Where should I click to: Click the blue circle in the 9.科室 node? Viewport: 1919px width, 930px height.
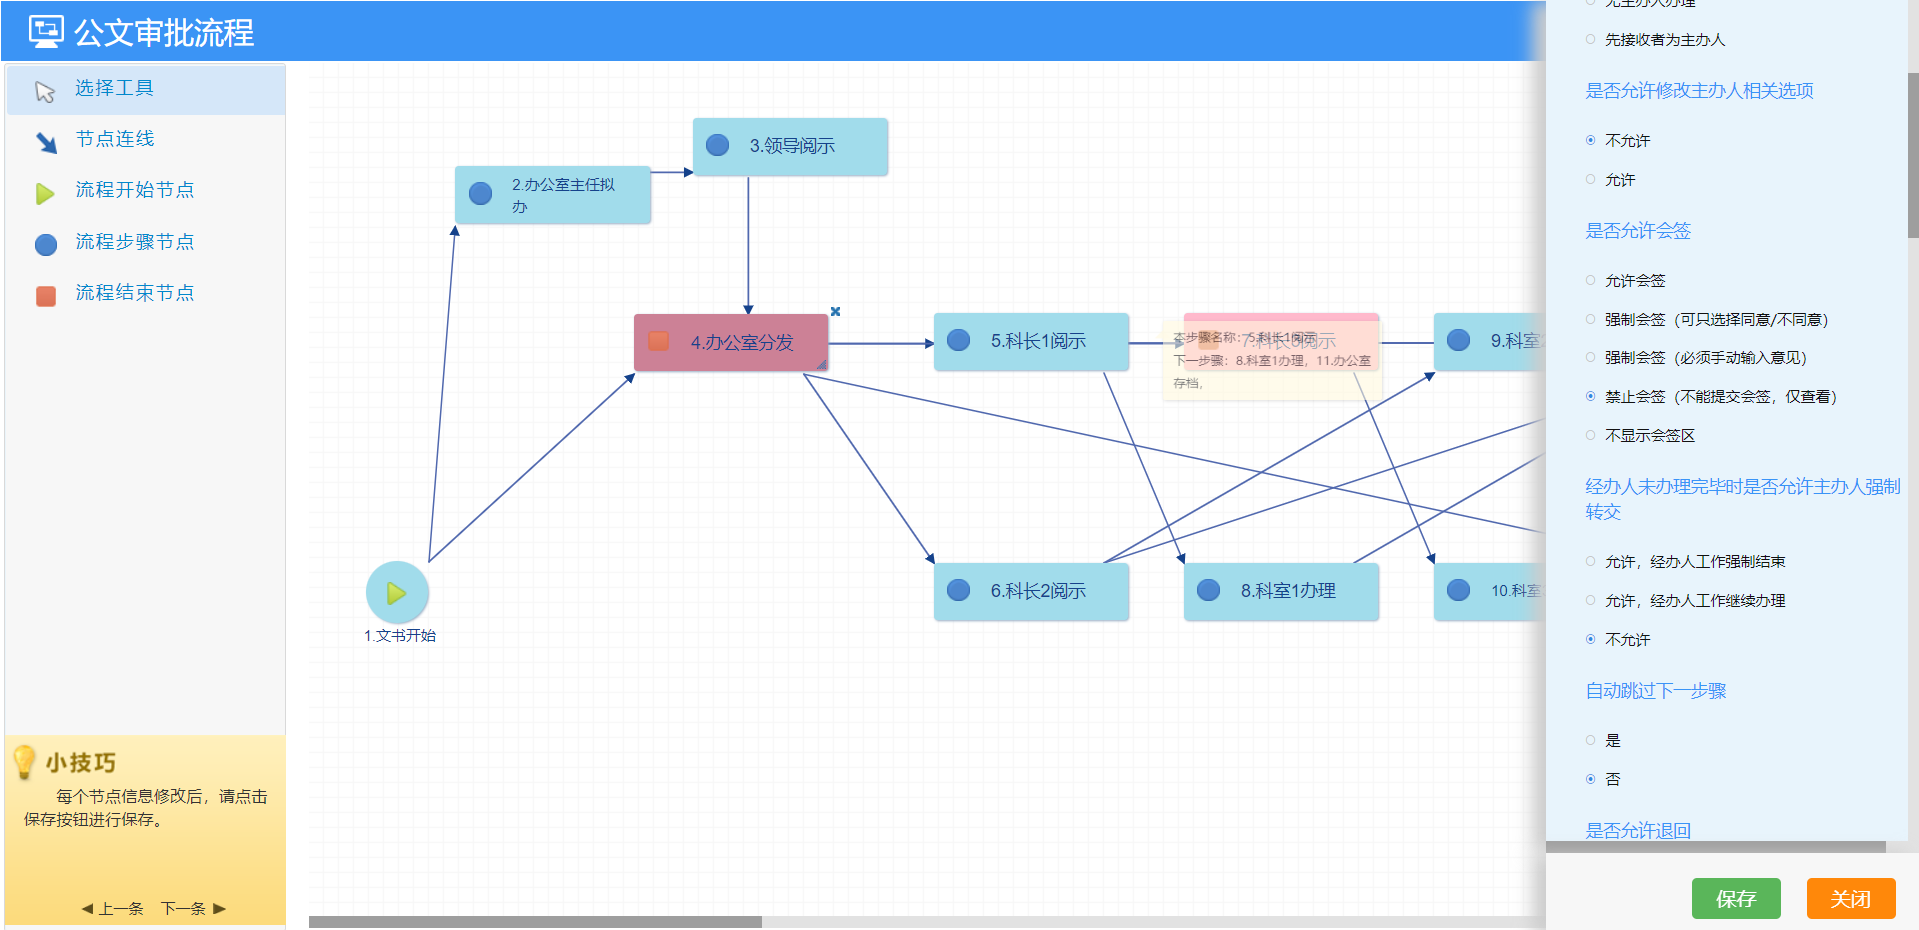point(1458,340)
